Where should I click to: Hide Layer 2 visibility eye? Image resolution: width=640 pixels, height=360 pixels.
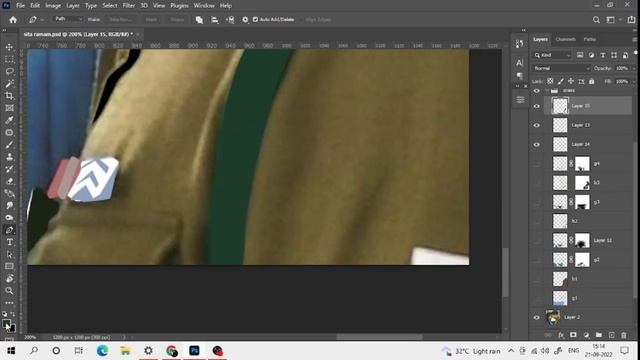[537, 318]
